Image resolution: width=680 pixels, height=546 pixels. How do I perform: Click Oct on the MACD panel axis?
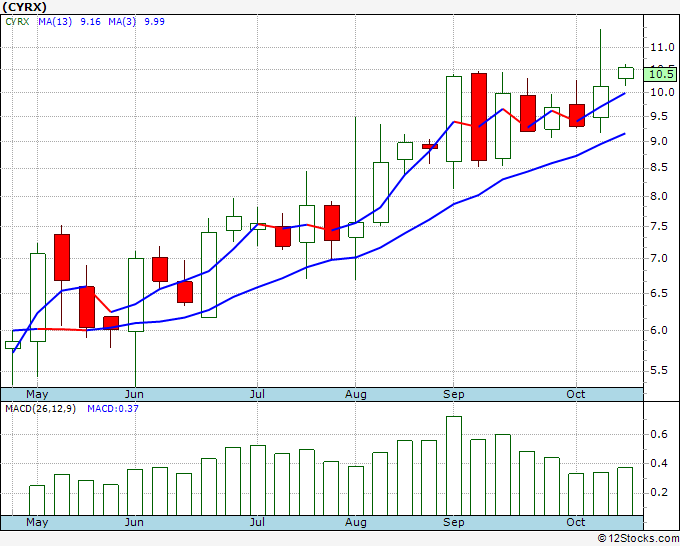click(x=576, y=522)
